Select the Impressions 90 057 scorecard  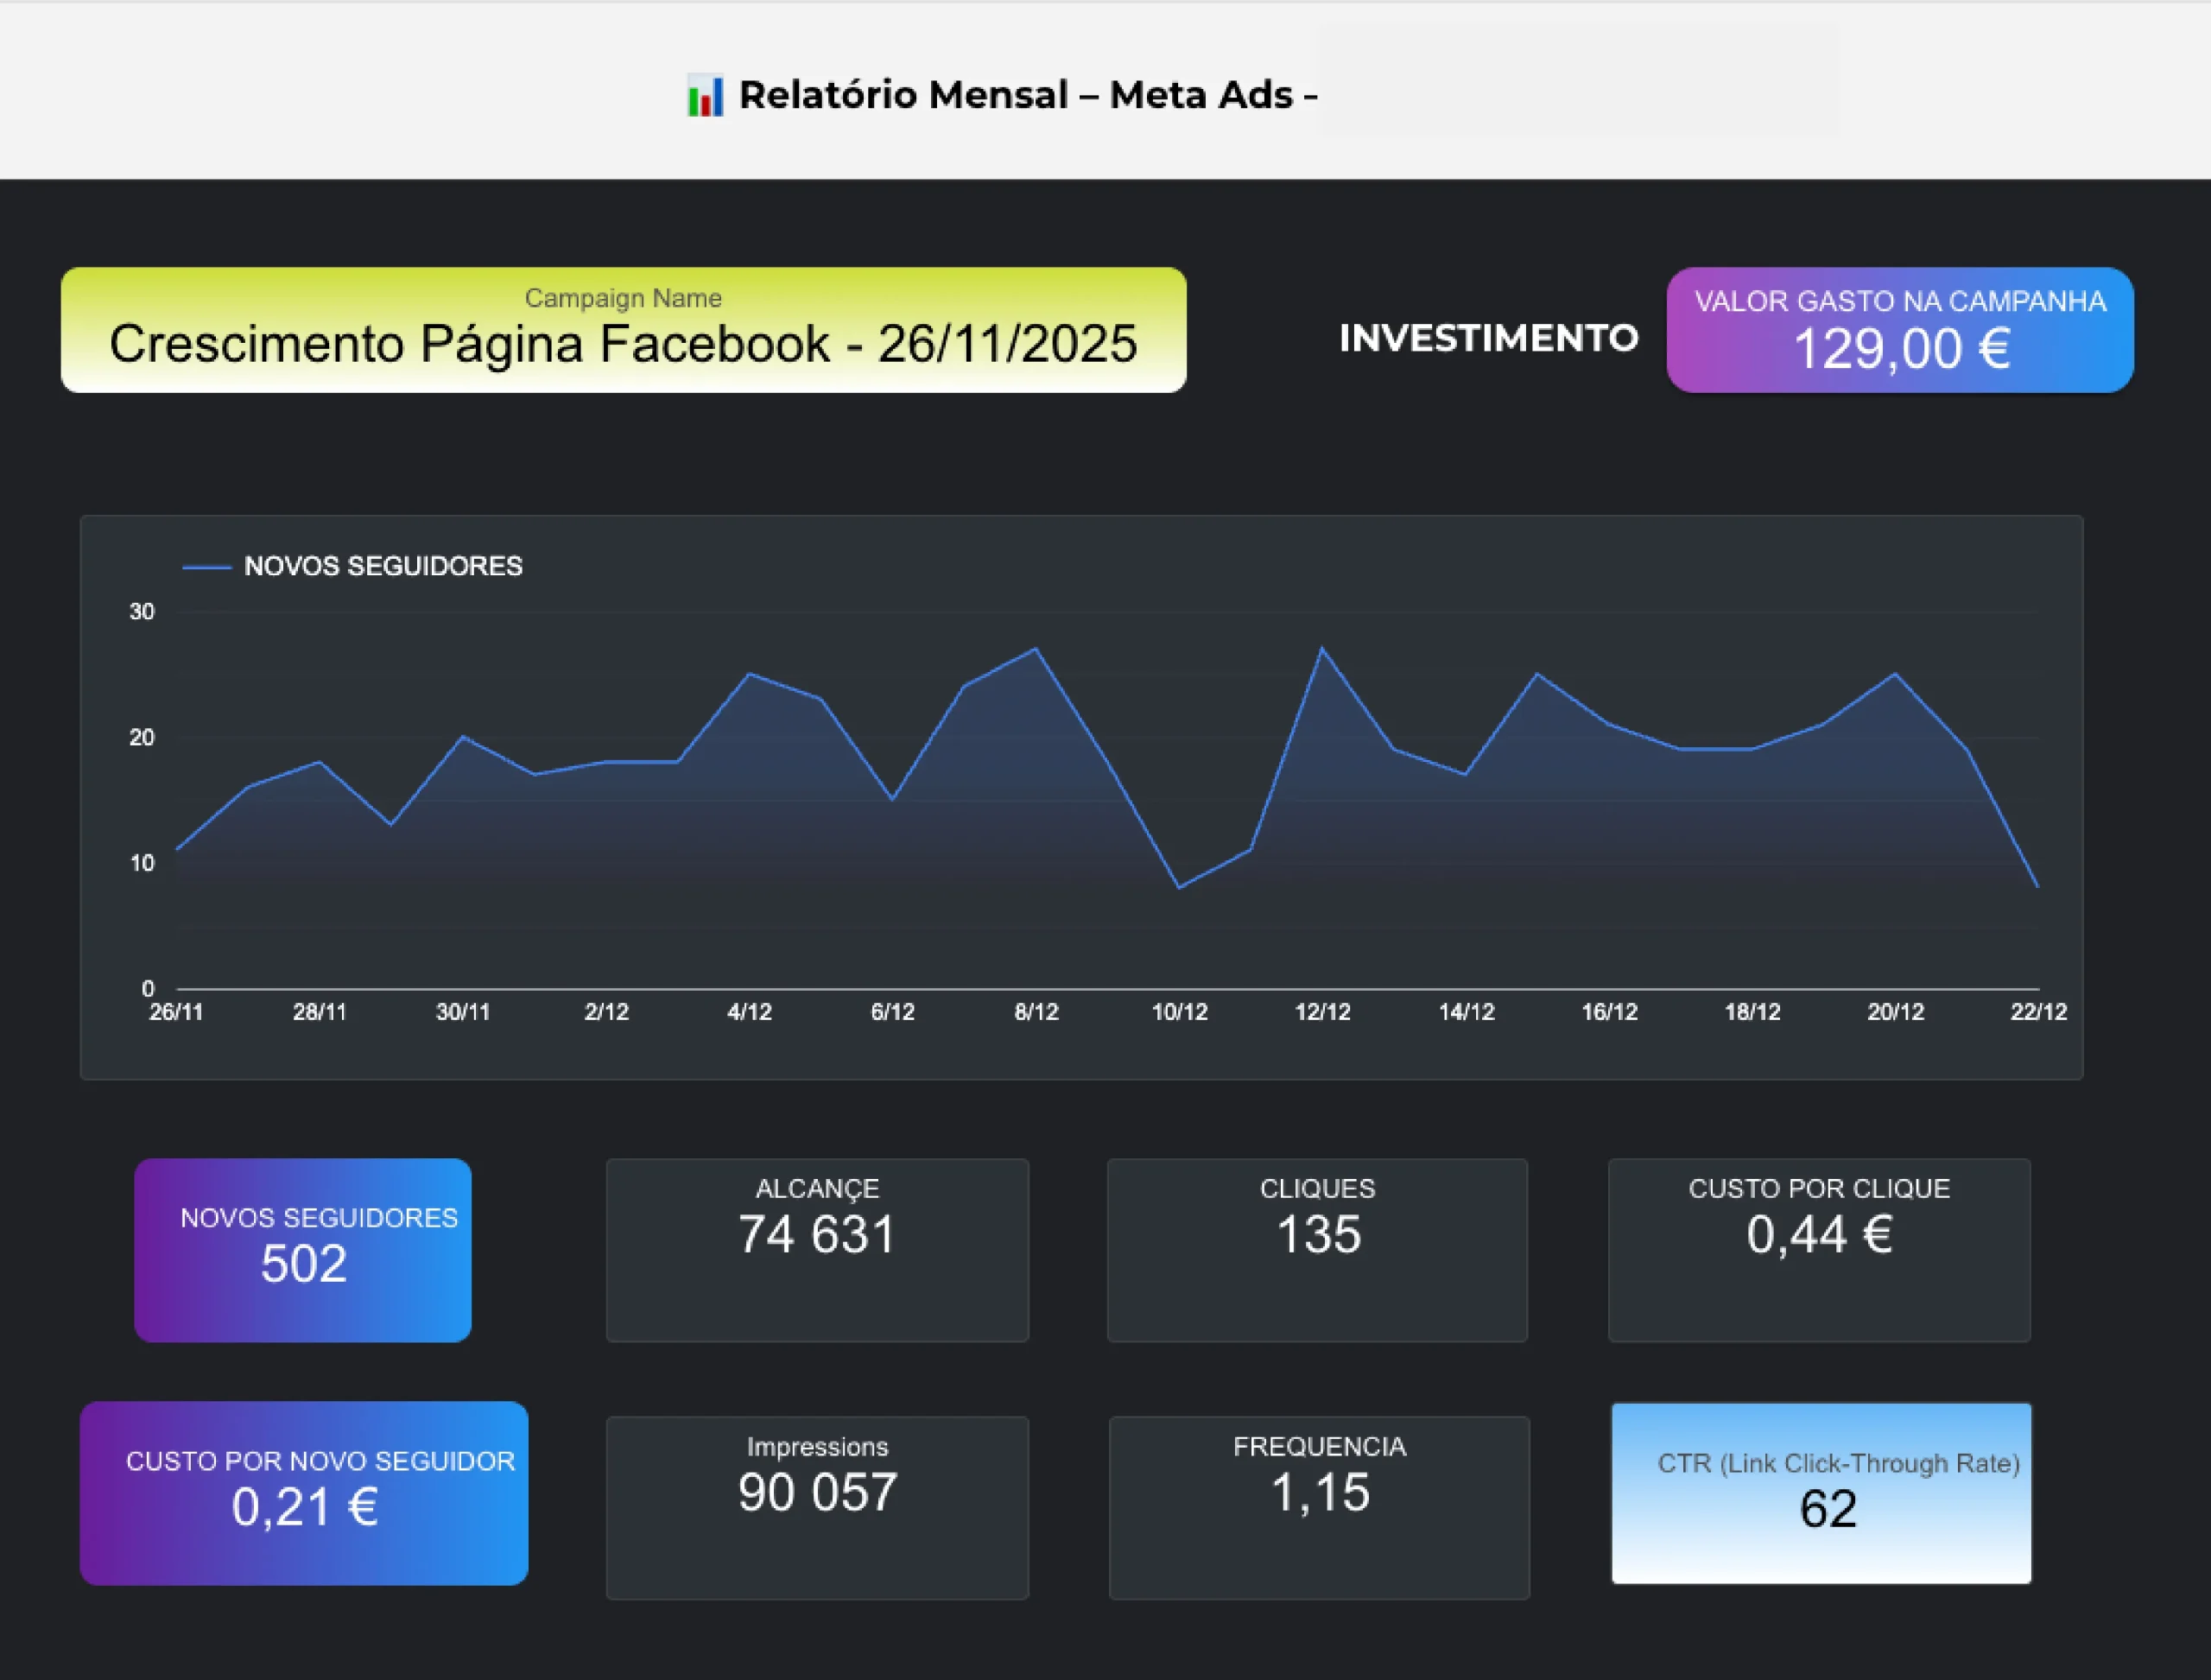point(817,1507)
